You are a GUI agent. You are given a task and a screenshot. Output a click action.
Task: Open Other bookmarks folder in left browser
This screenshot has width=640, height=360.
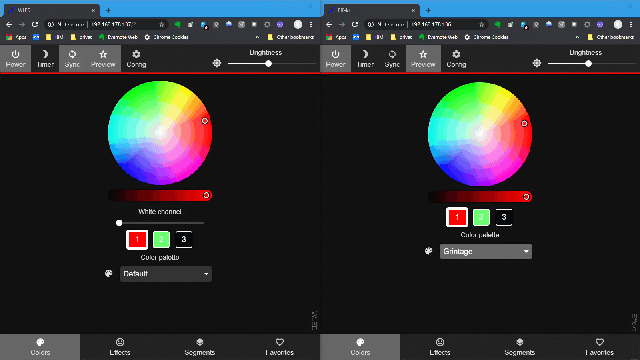pyautogui.click(x=291, y=37)
